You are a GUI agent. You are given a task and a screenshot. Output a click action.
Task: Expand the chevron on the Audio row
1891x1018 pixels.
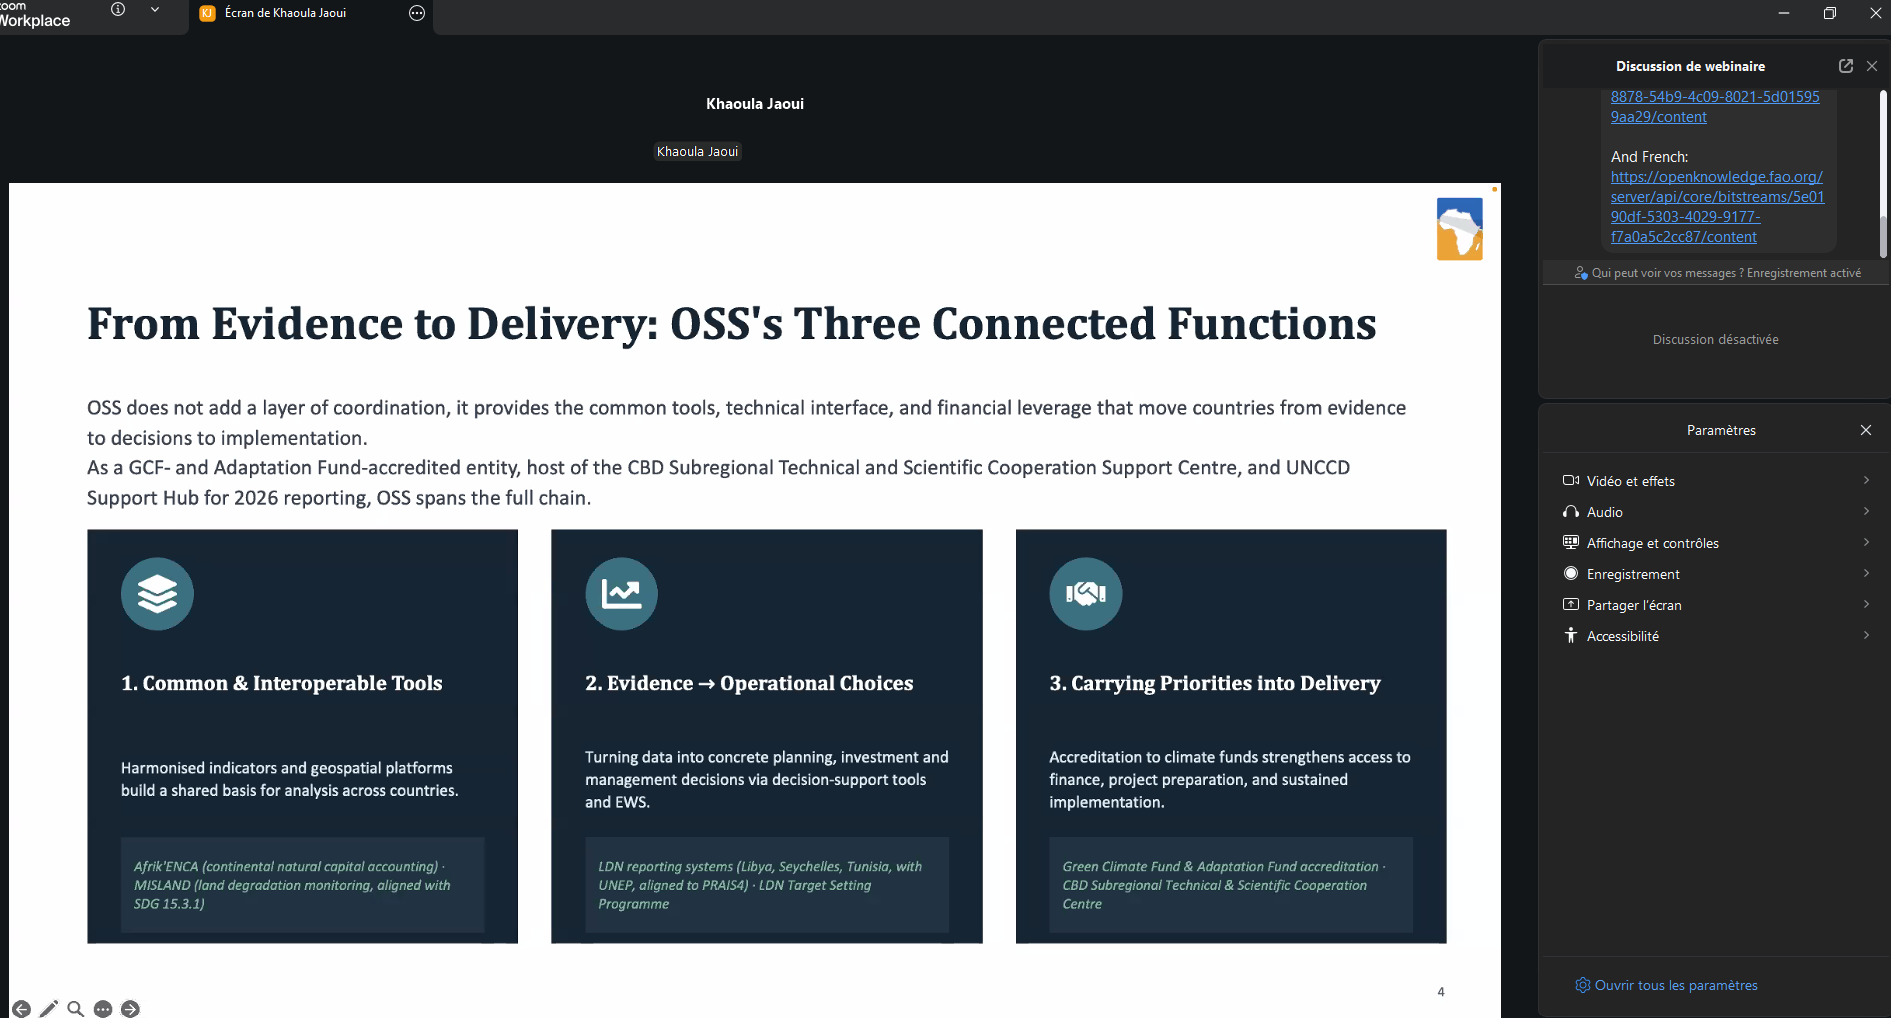(1866, 511)
